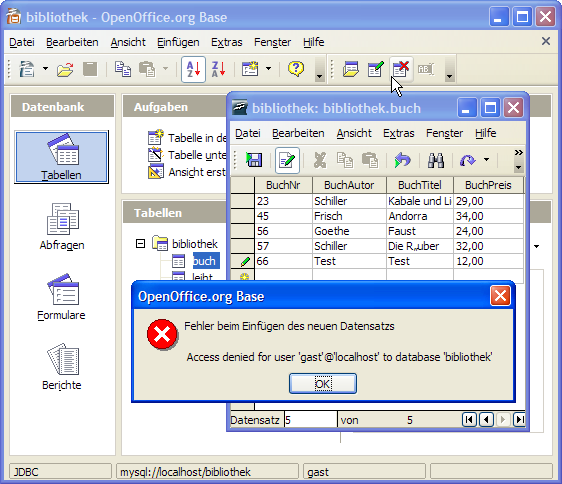Screen dimensions: 562x484
Task: Click 'gast' user name in status bar
Action: pos(318,472)
